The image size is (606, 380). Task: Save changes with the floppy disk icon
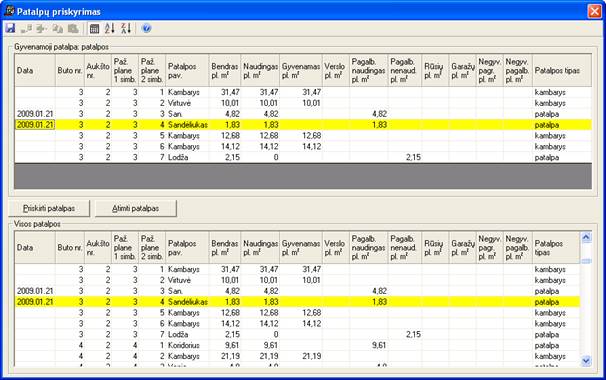10,28
